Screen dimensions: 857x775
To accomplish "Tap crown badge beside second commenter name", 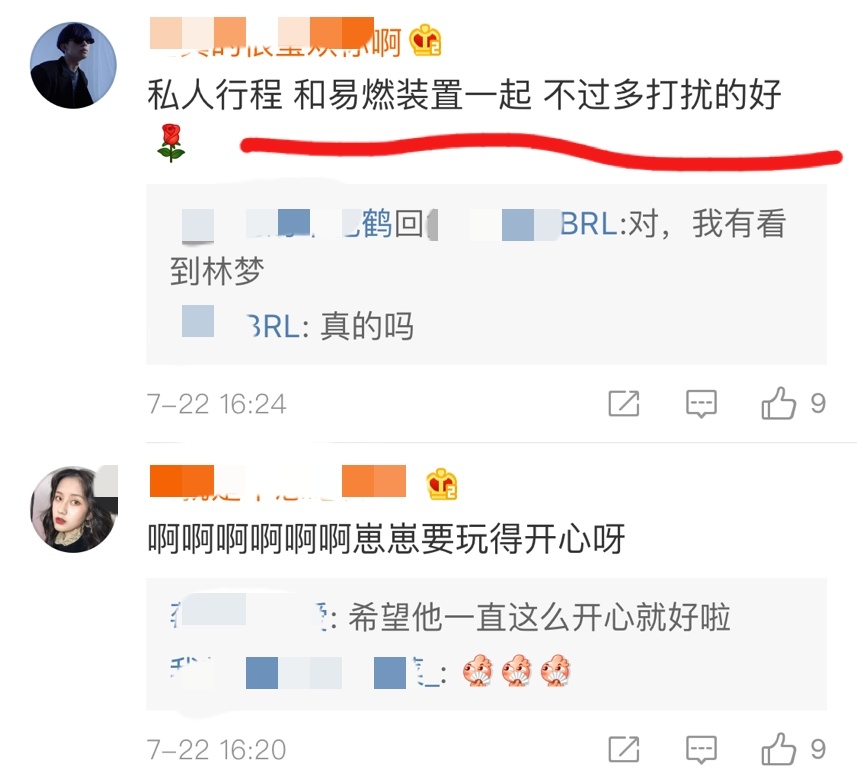I will click(442, 484).
